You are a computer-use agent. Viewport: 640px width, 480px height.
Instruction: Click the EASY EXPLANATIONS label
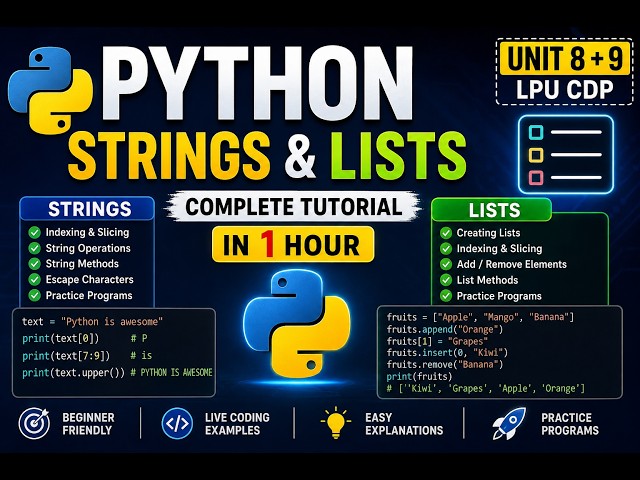coord(404,424)
